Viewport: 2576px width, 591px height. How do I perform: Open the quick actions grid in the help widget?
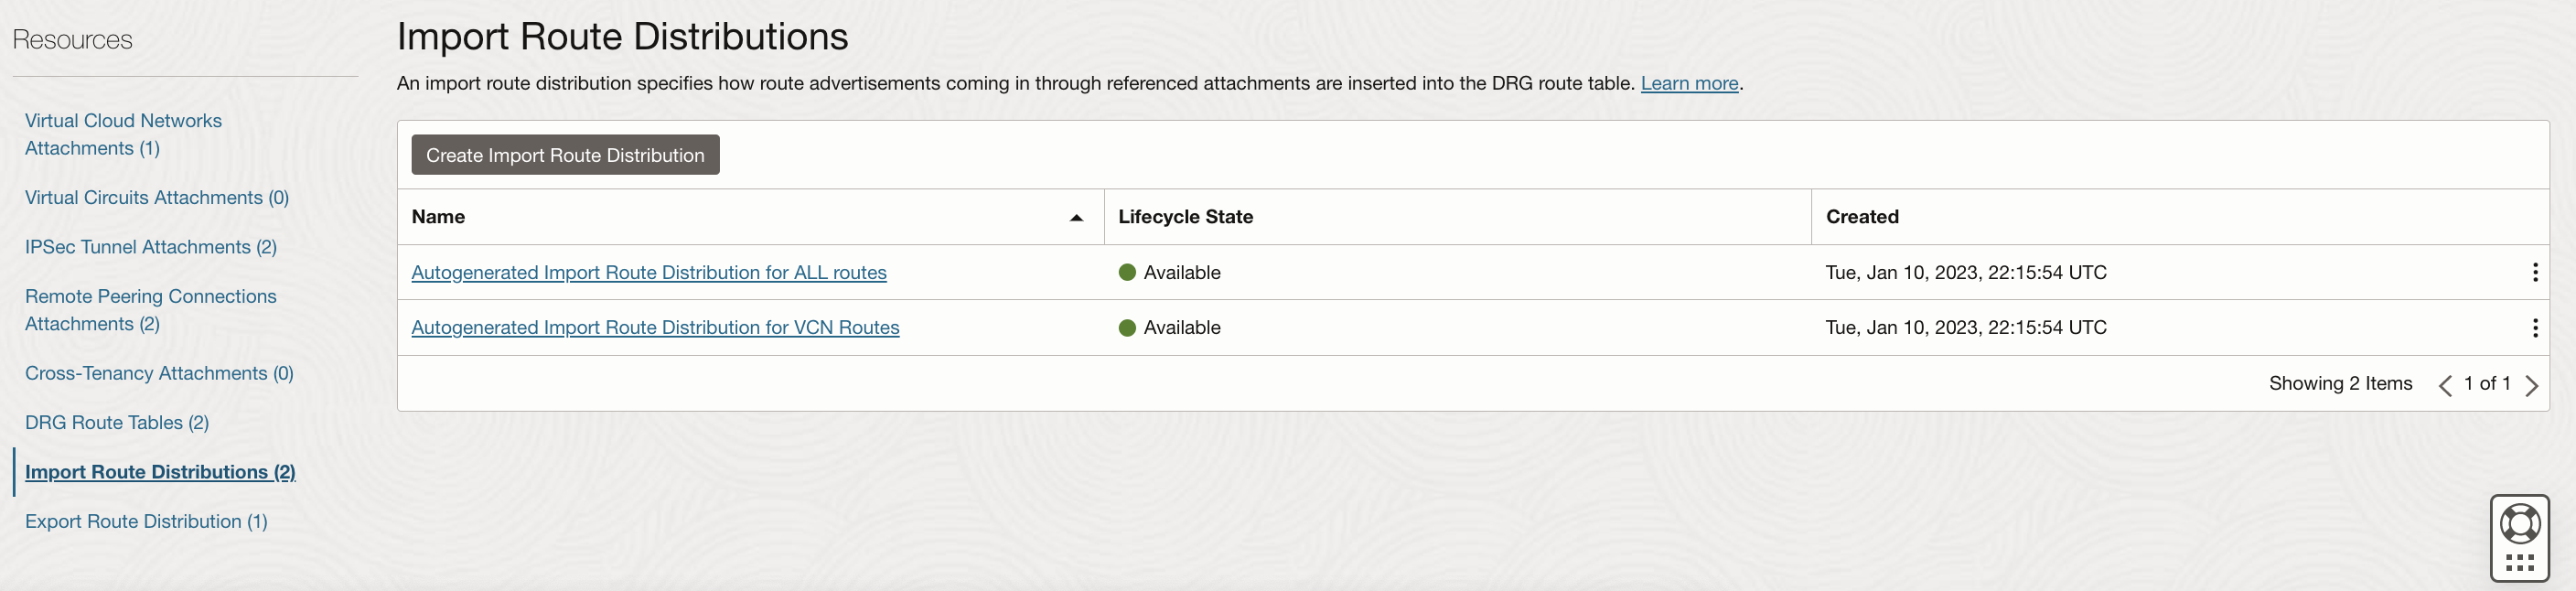[2520, 562]
